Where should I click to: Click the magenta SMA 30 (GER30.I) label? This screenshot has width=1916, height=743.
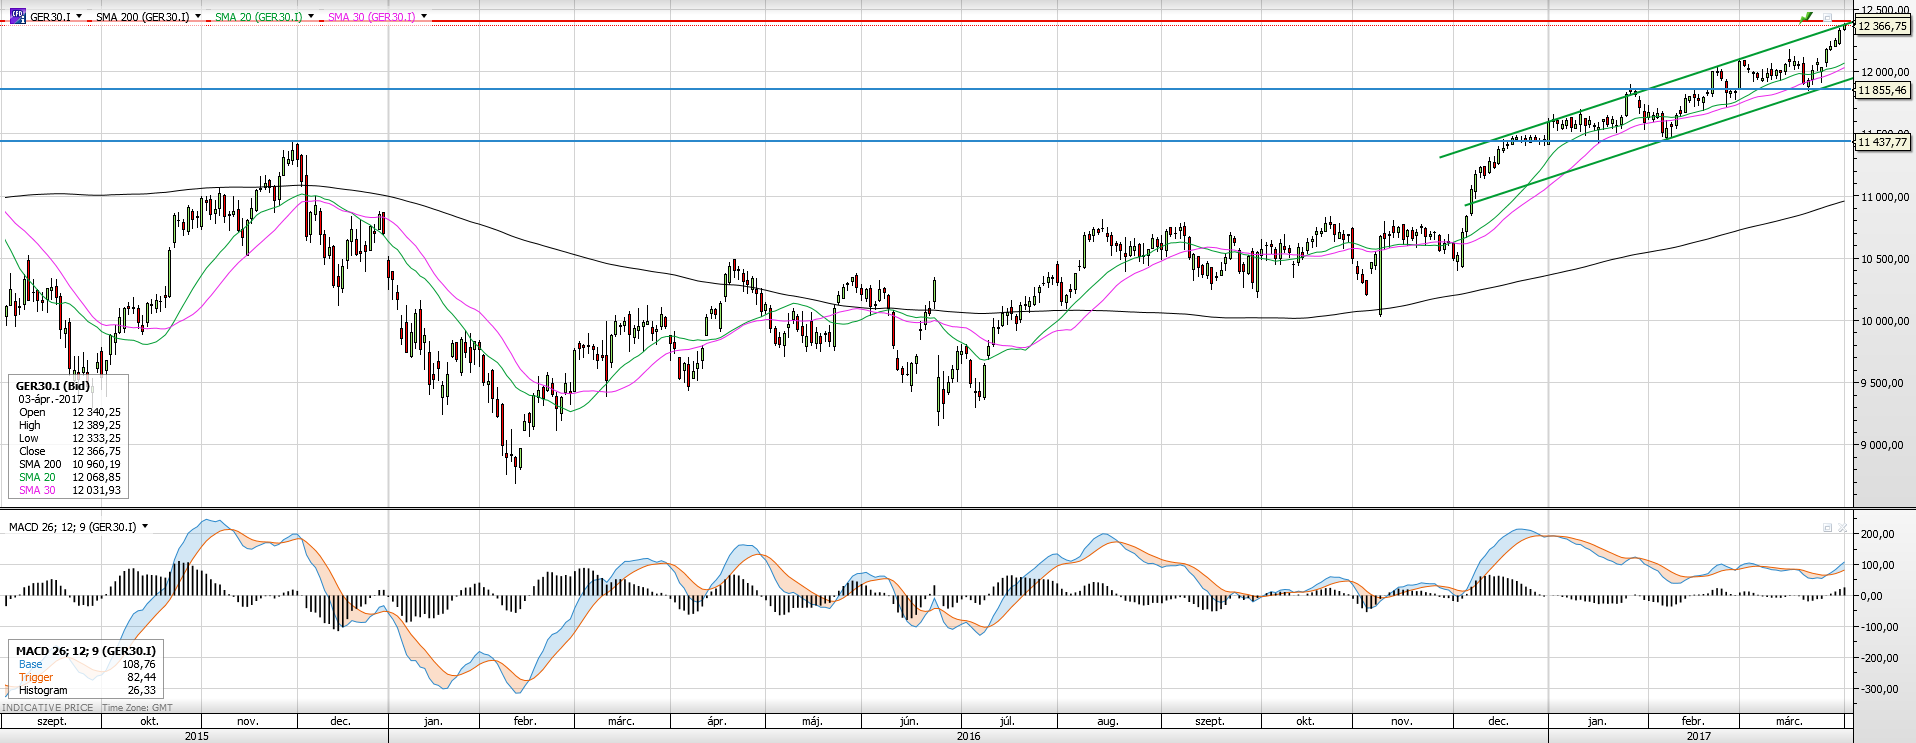(x=371, y=17)
